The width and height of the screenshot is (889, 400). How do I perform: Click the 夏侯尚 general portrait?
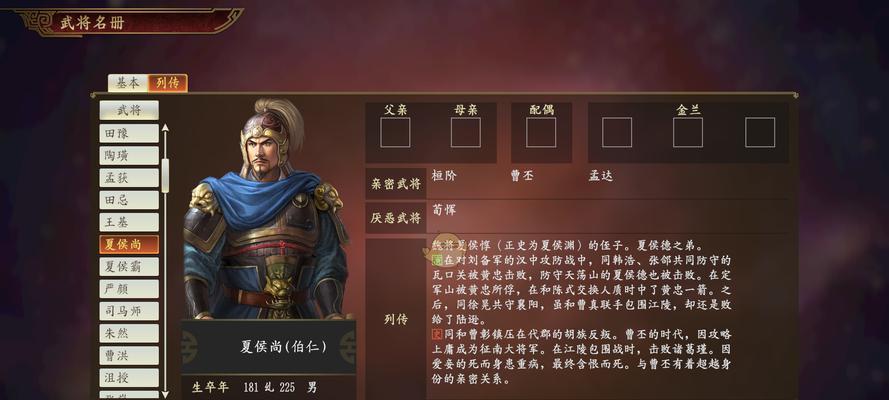pyautogui.click(x=266, y=210)
